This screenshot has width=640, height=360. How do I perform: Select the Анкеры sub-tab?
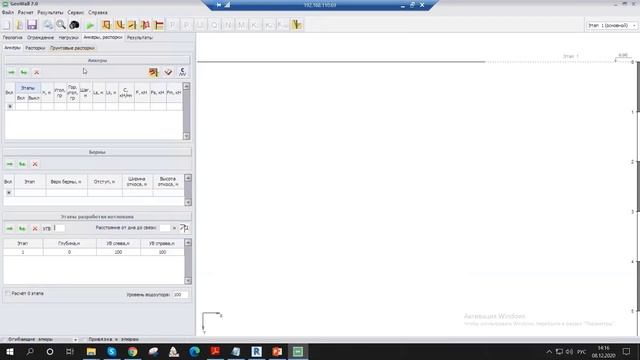[x=12, y=48]
